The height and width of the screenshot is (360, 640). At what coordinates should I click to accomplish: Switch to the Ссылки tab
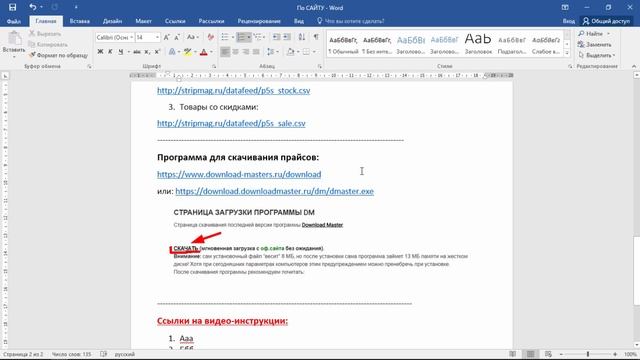tap(175, 21)
